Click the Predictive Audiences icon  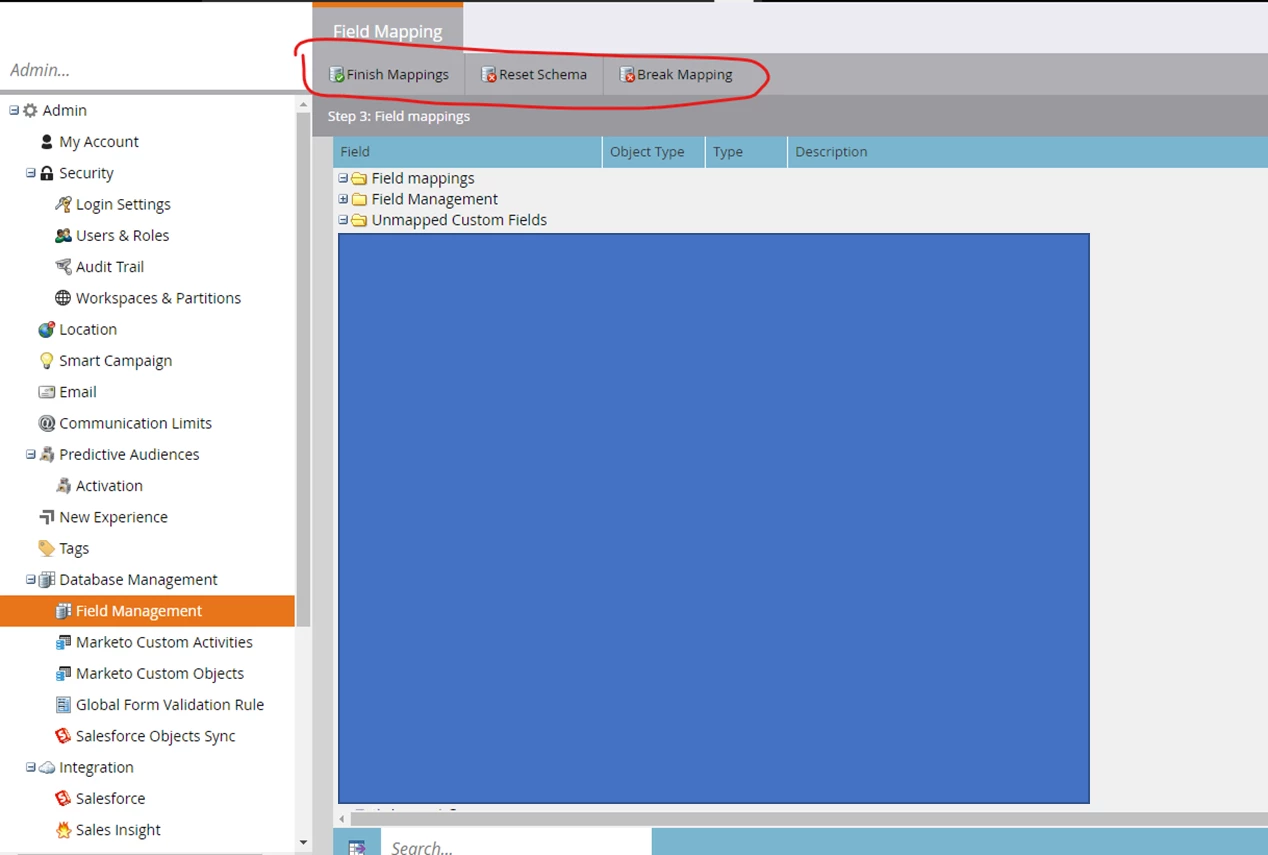coord(47,454)
